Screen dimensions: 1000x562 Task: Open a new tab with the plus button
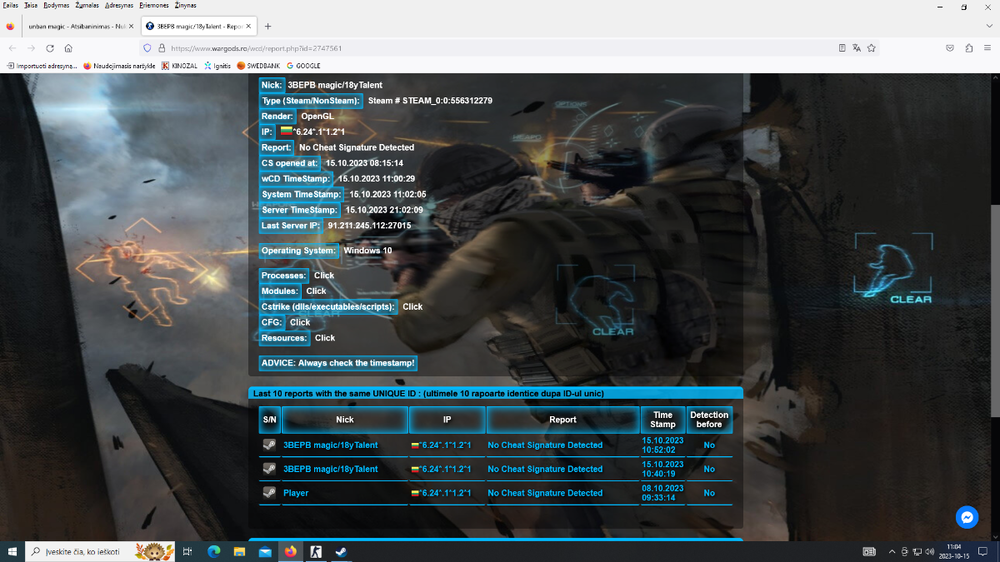click(268, 26)
